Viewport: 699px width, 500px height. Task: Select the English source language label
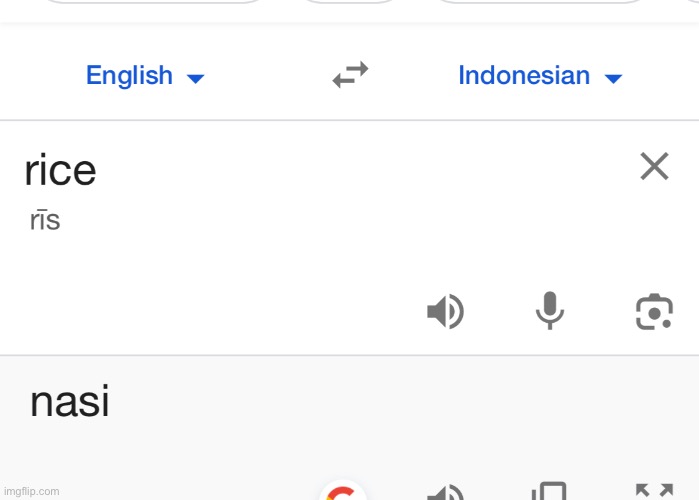click(129, 75)
